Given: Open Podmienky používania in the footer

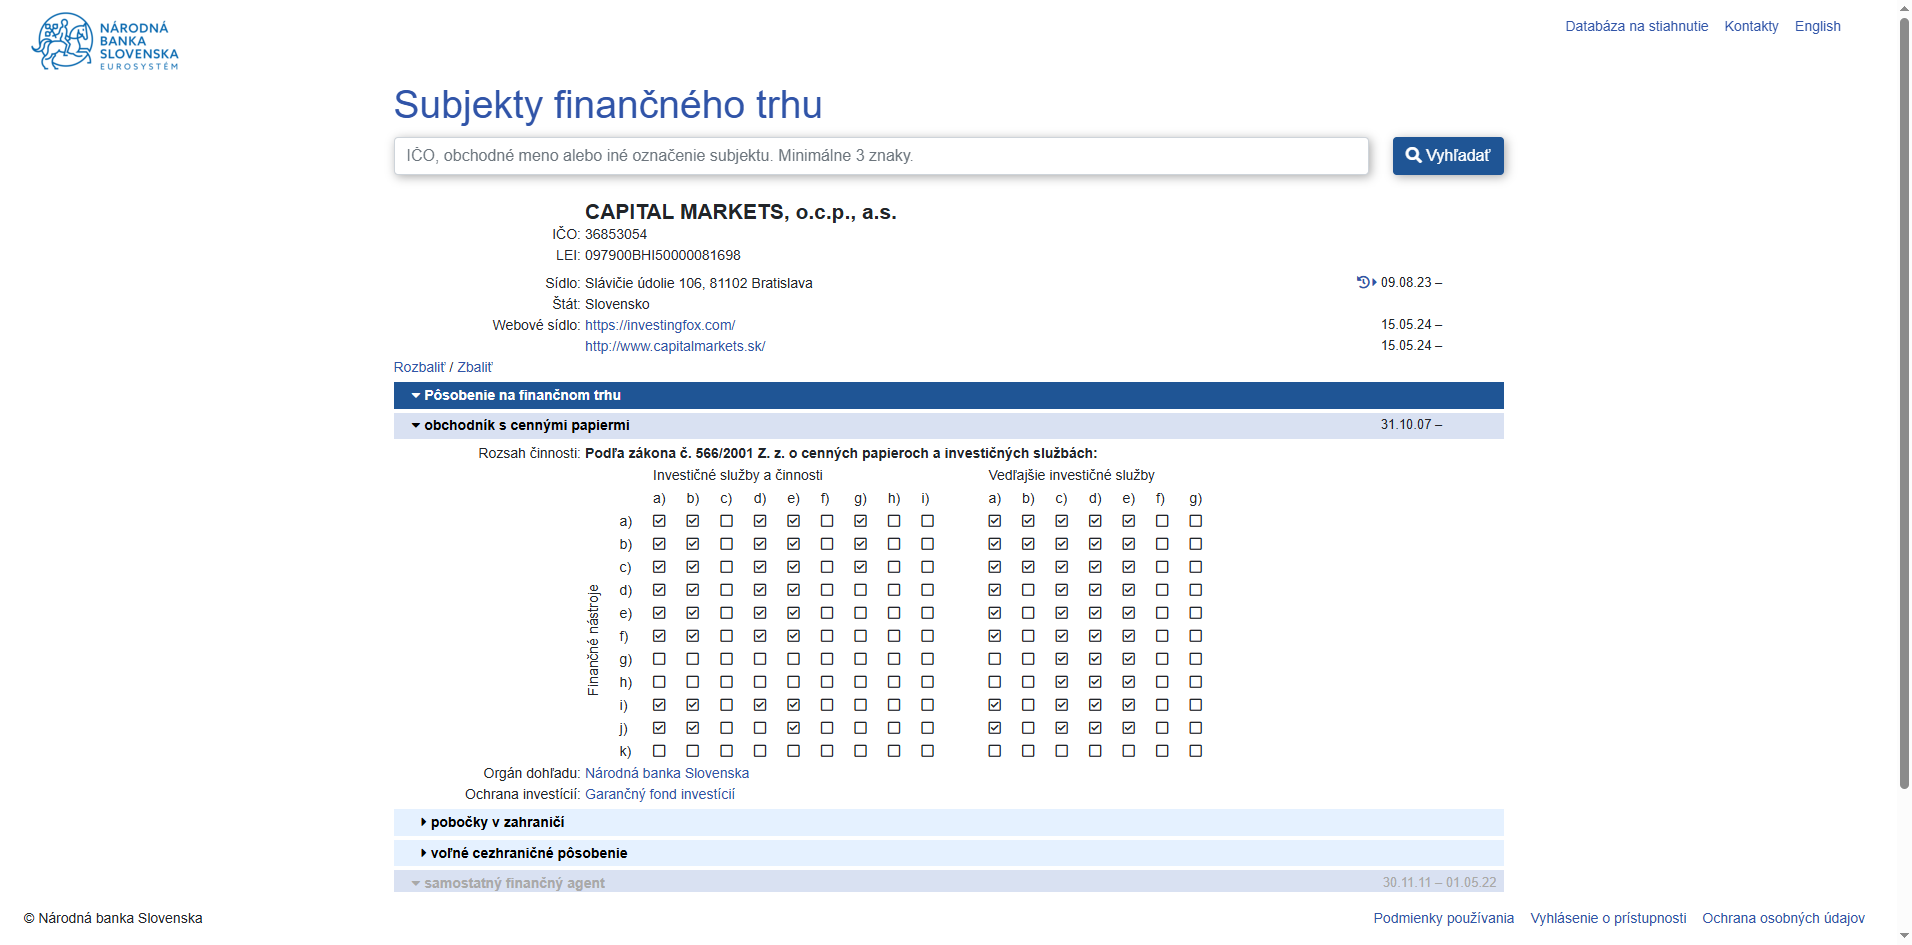Looking at the screenshot, I should [x=1443, y=918].
